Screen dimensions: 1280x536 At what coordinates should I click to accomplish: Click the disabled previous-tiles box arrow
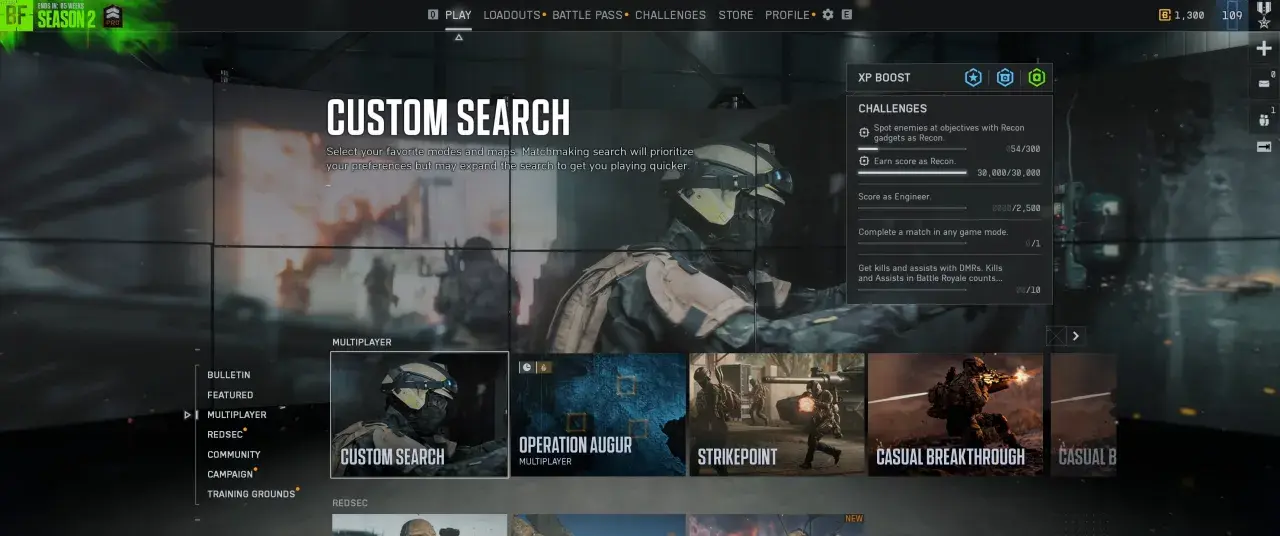pyautogui.click(x=1056, y=336)
